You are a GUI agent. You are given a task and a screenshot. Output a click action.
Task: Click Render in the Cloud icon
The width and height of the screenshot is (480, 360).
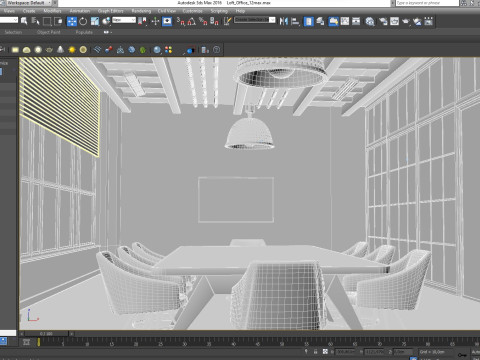coord(417,22)
